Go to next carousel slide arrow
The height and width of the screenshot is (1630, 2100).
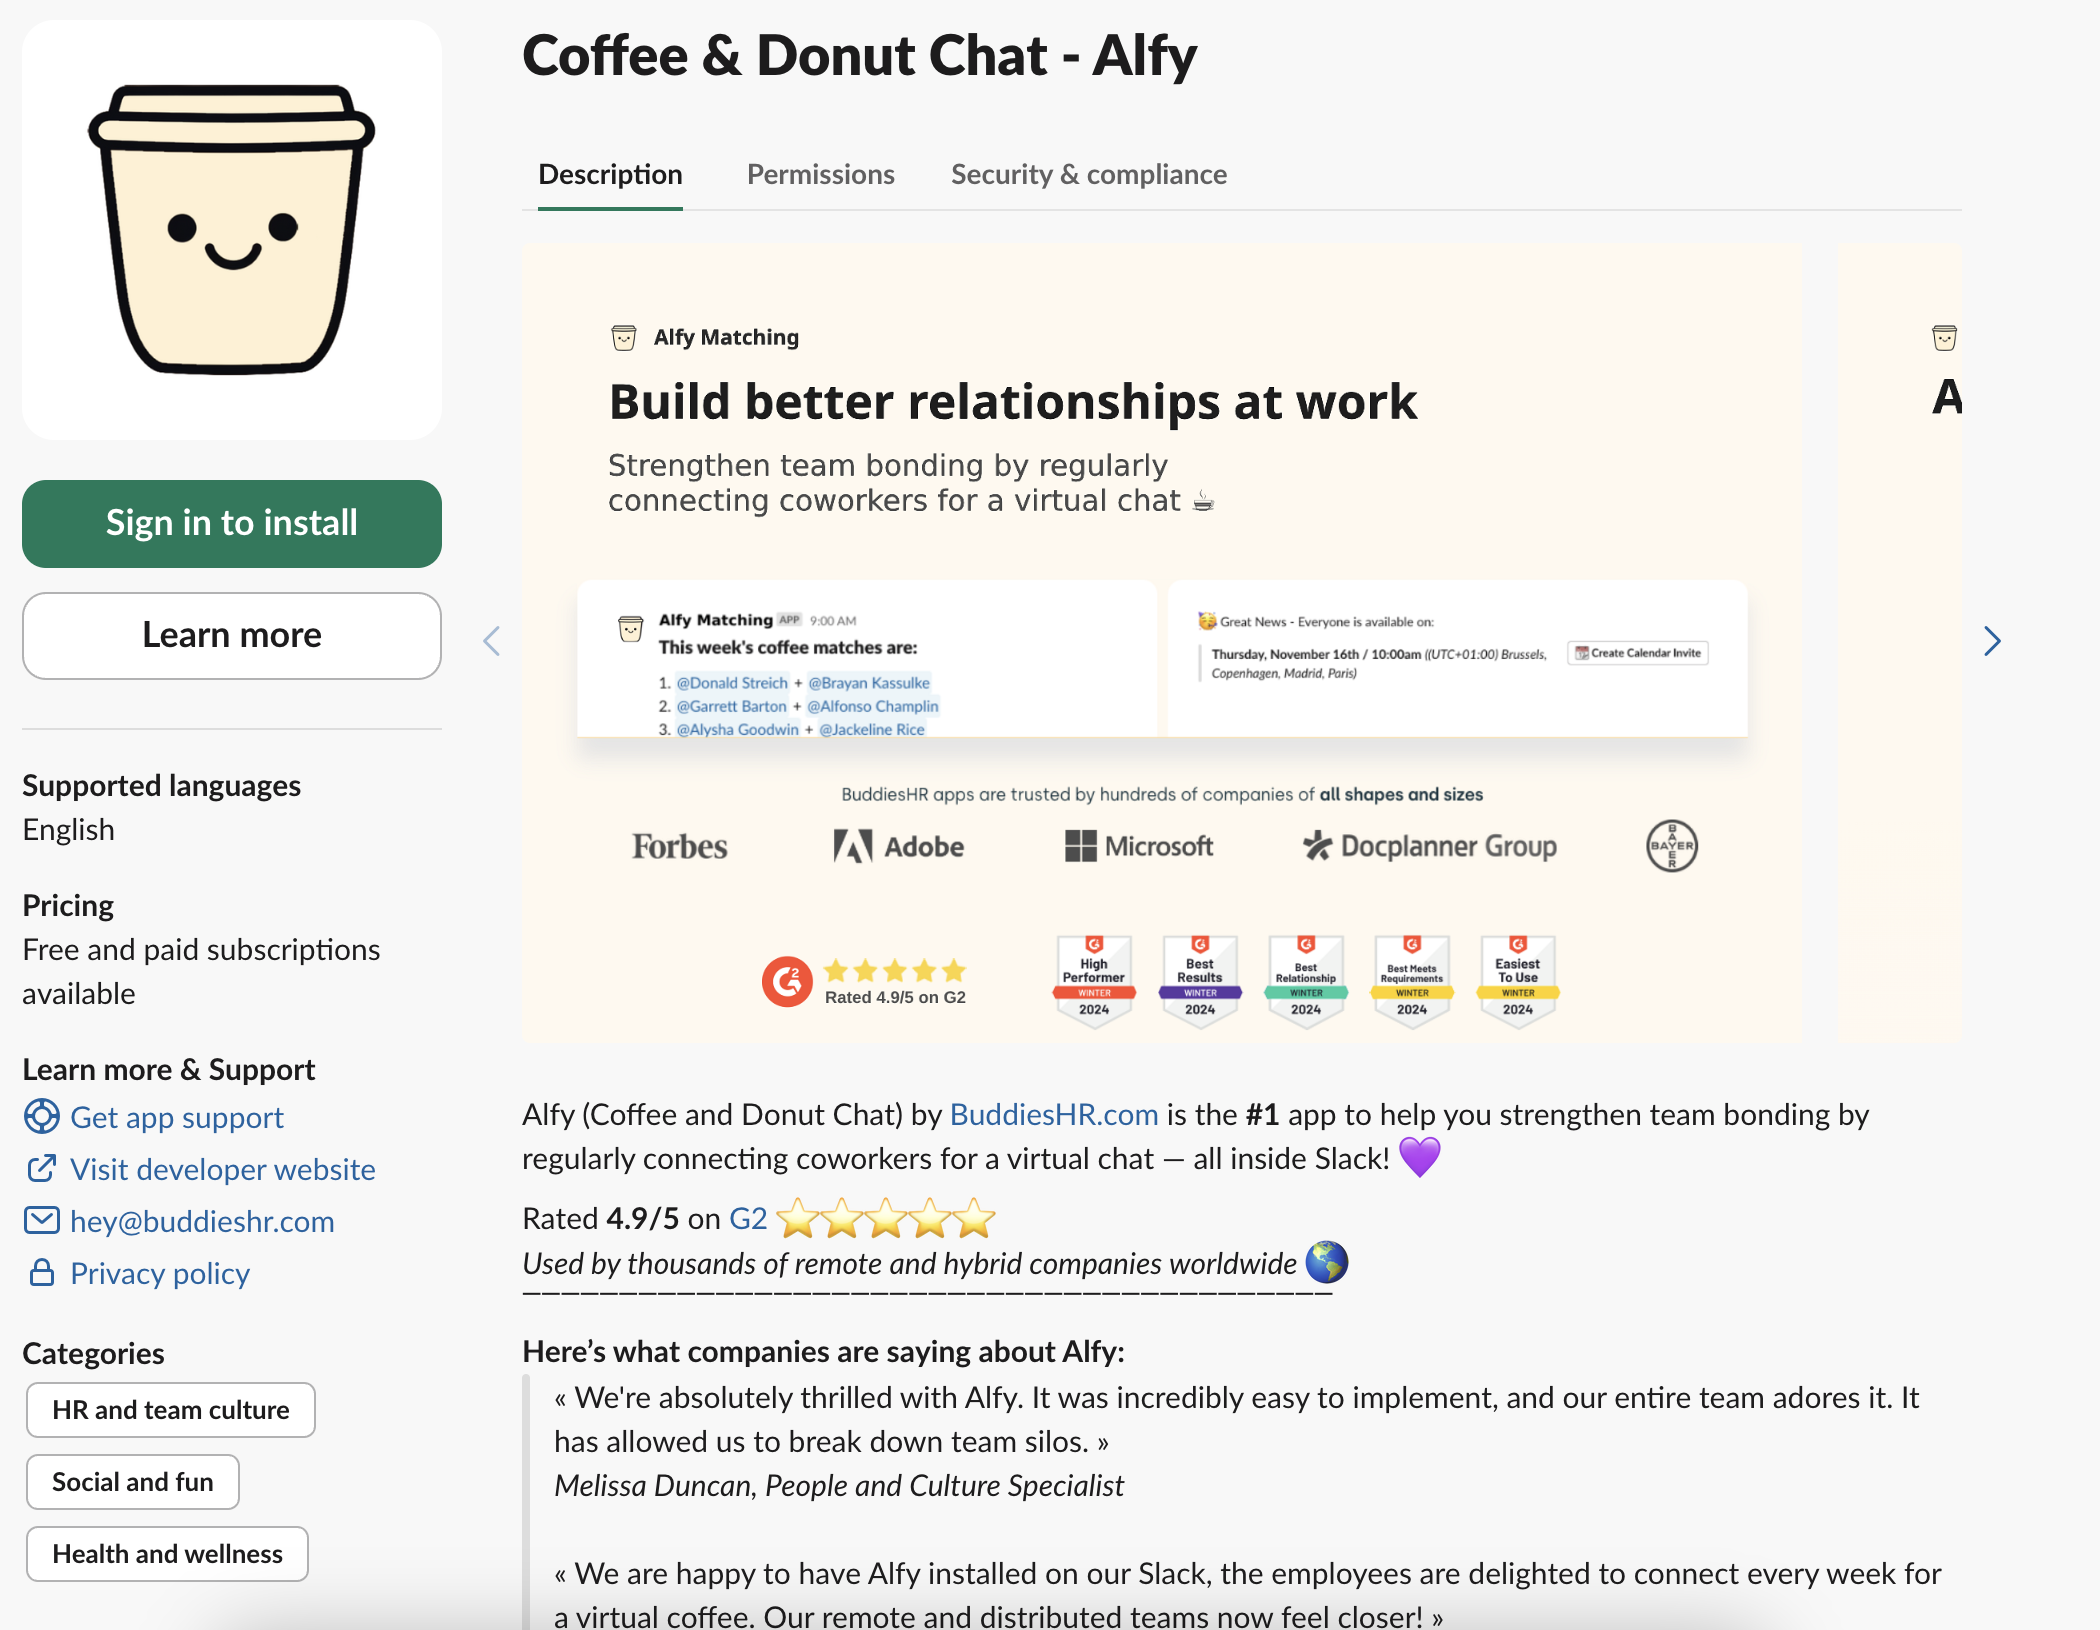click(x=1991, y=641)
